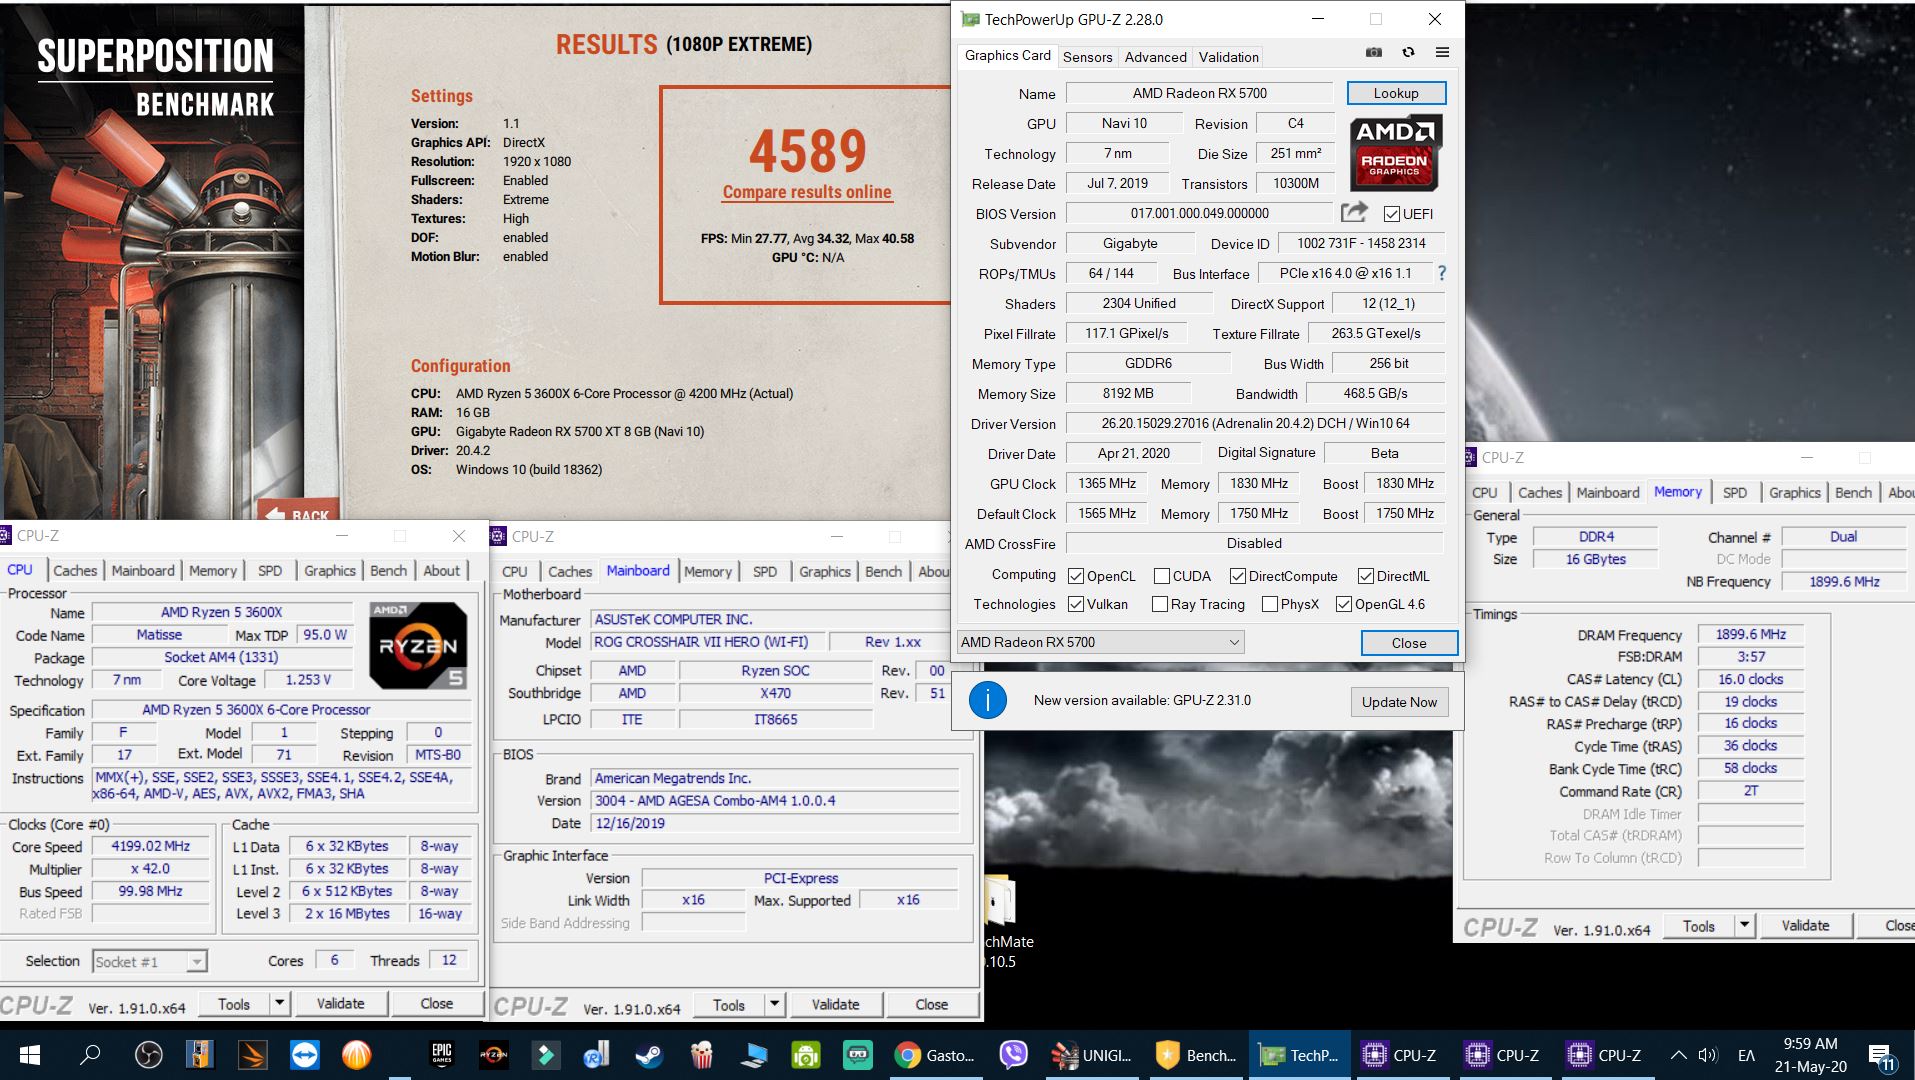
Task: Click the GPU-Z BIOS Version field
Action: click(1200, 213)
